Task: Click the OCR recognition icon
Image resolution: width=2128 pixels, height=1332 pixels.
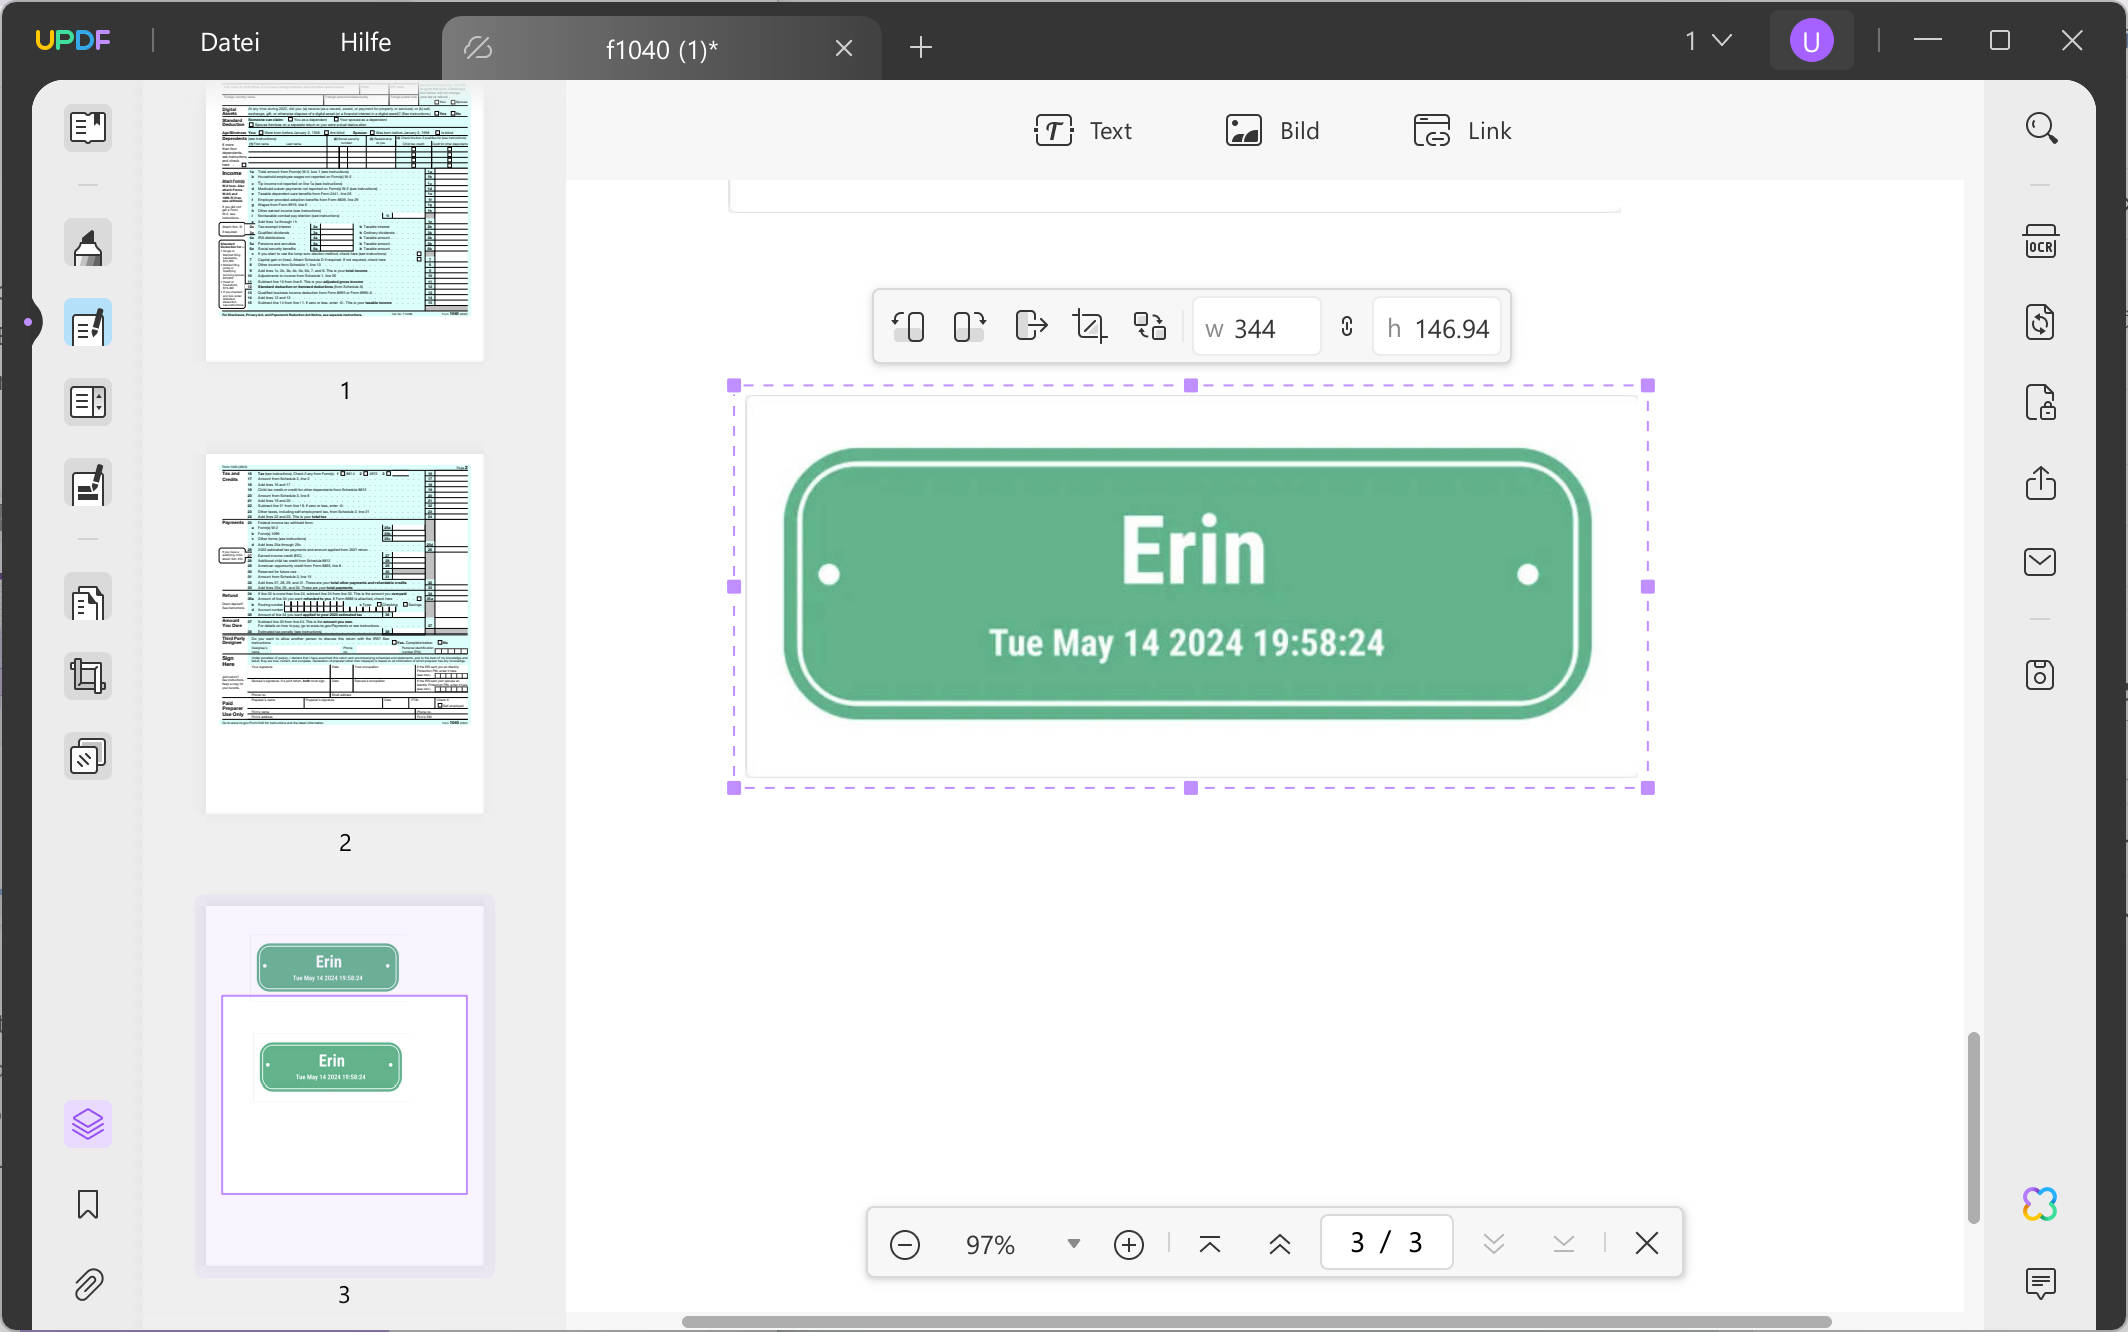Action: (x=2040, y=243)
